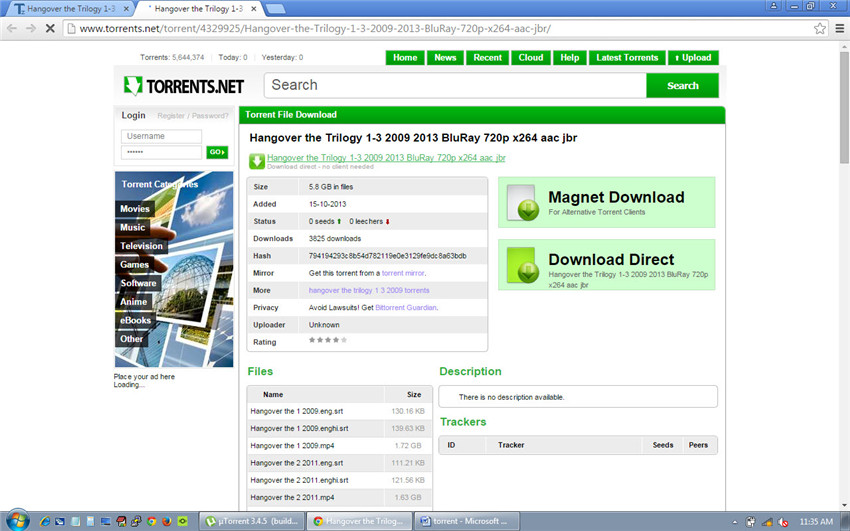Click the small green download icon beside title link
Image resolution: width=850 pixels, height=531 pixels.
pyautogui.click(x=257, y=161)
